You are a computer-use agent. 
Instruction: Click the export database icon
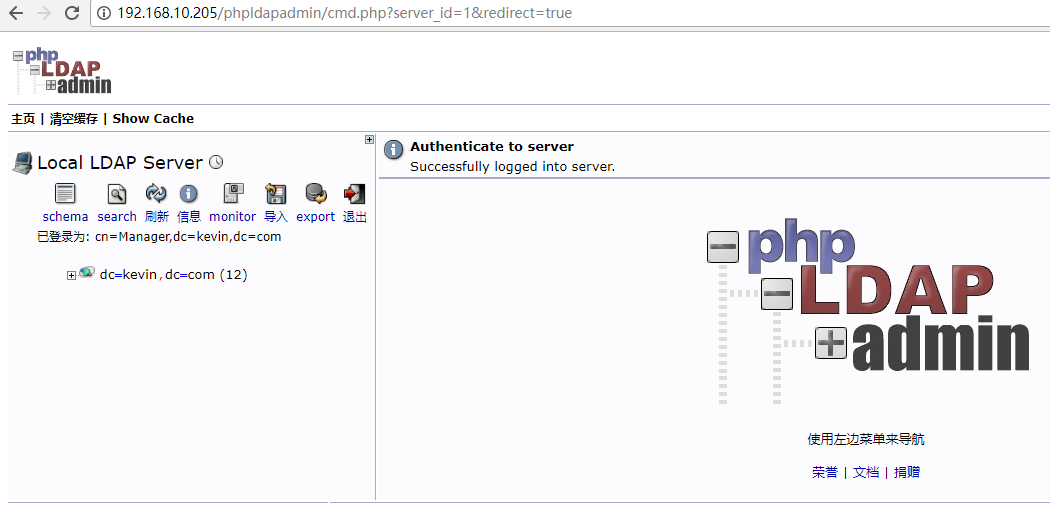pos(316,194)
